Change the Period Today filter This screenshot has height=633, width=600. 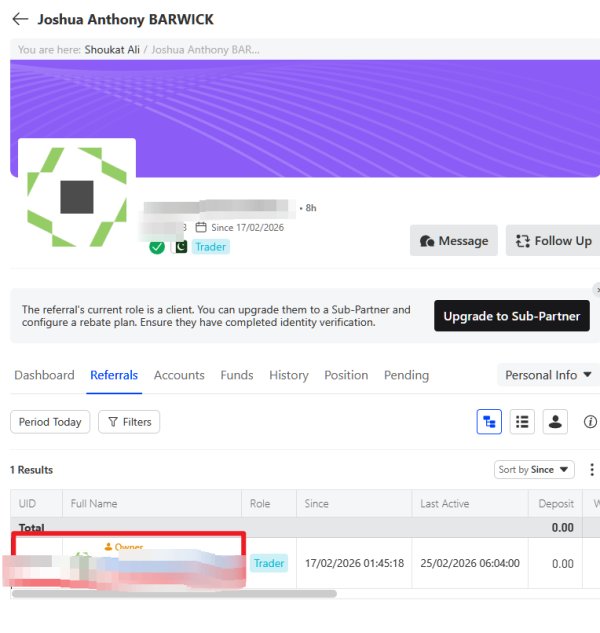(50, 422)
